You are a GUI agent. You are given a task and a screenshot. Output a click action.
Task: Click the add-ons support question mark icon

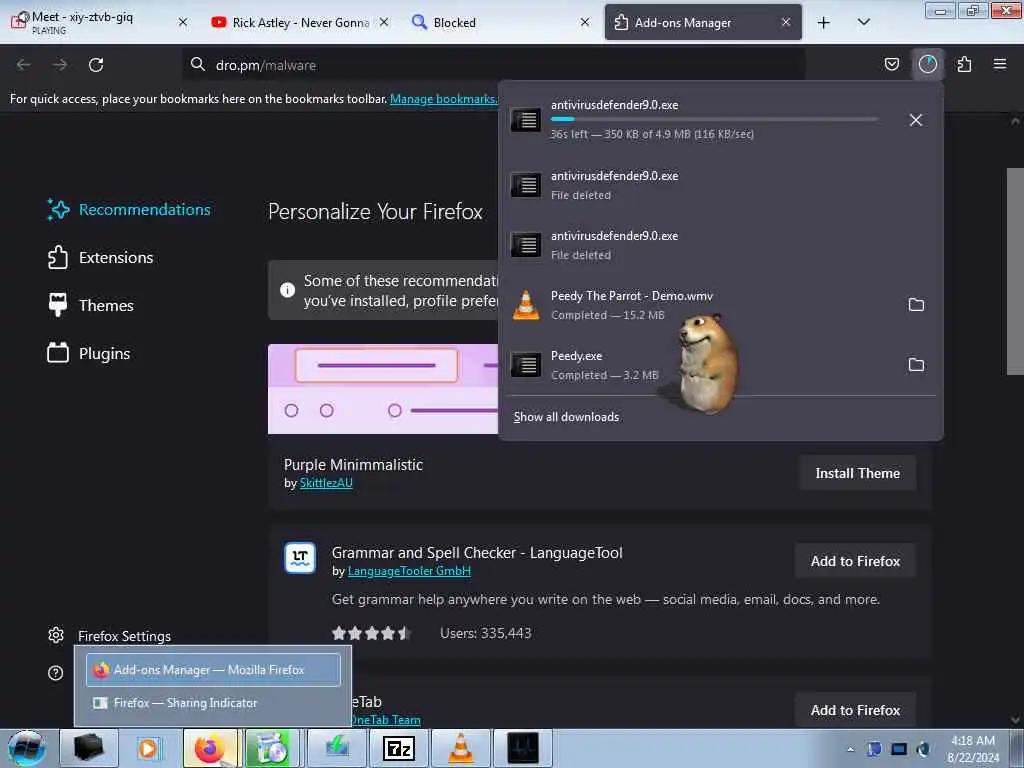click(x=56, y=673)
